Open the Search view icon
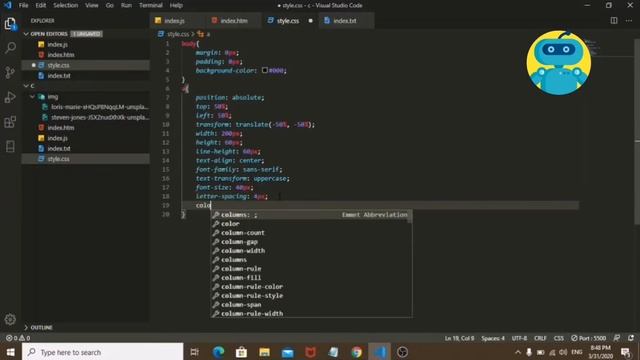Image resolution: width=640 pixels, height=360 pixels. [10, 48]
